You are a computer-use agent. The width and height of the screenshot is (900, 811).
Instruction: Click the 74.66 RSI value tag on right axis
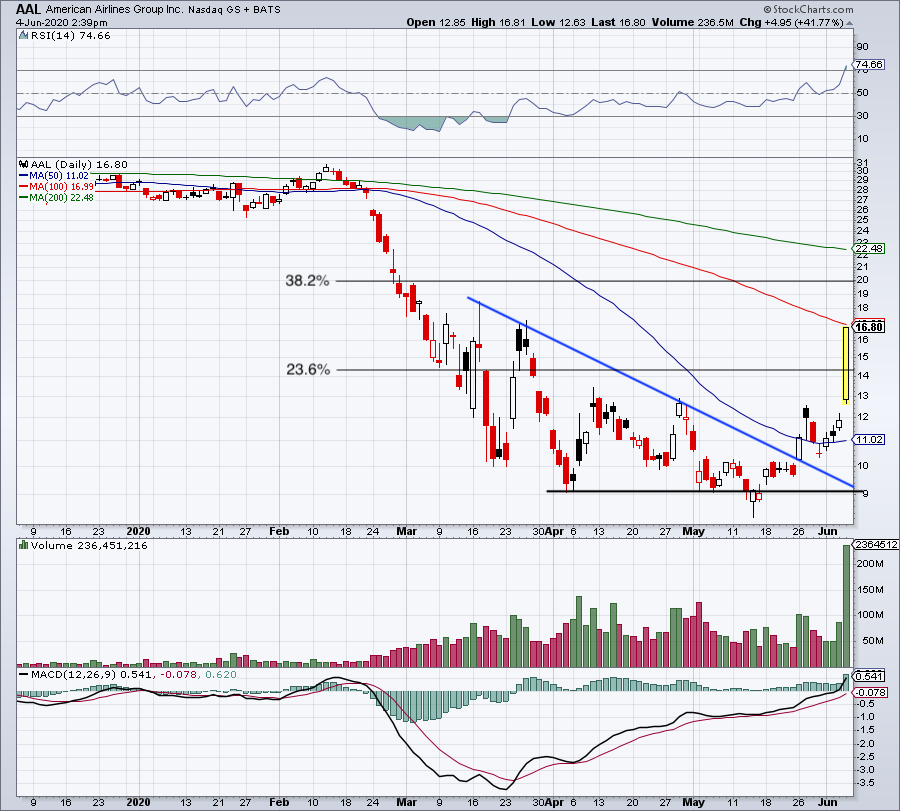pos(869,65)
